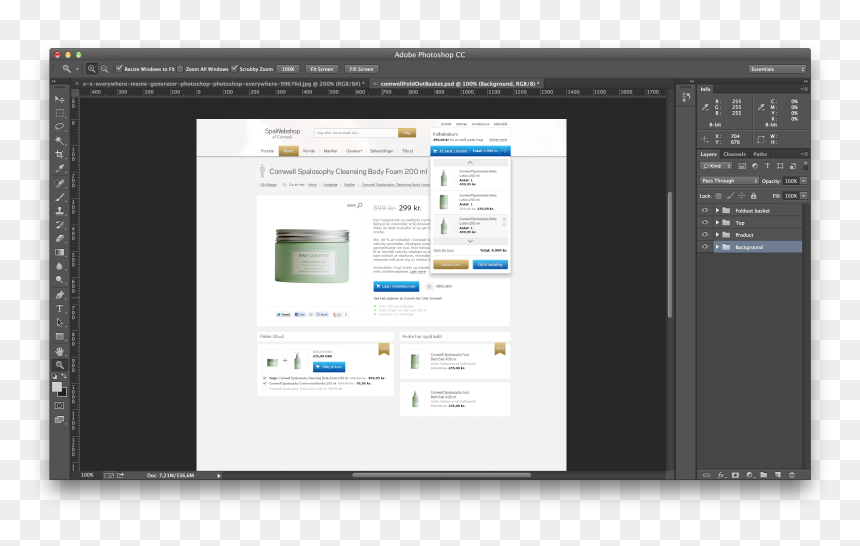Screen dimensions: 860x546
Task: Switch to the Channels tab
Action: pos(734,154)
